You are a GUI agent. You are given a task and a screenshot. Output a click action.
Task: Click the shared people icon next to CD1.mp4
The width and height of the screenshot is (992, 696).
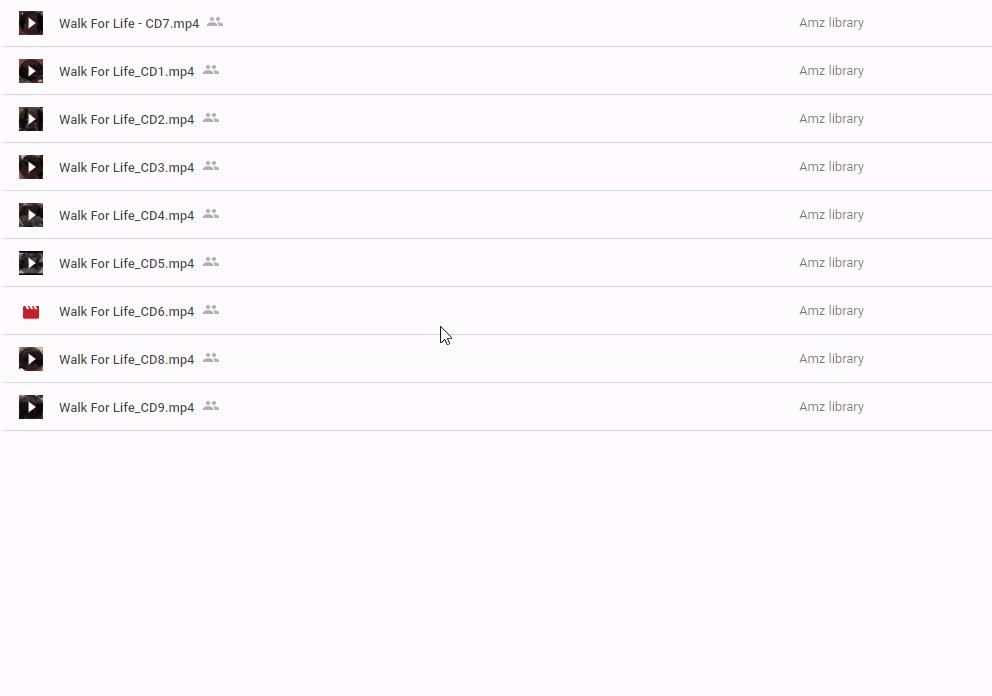coord(211,70)
